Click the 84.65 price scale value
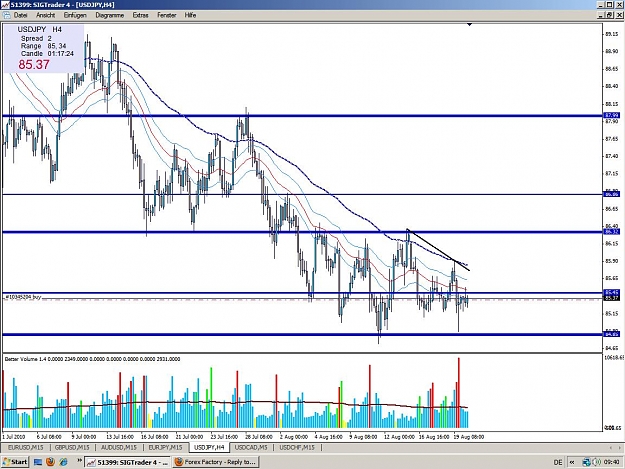Viewport: 625px width, 469px height. pyautogui.click(x=612, y=348)
